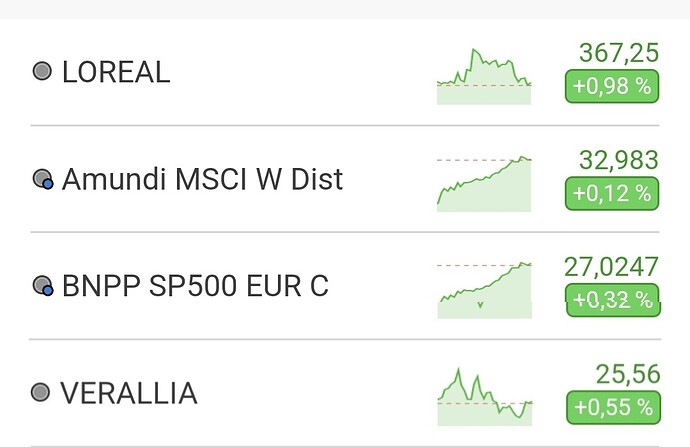Image resolution: width=690 pixels, height=447 pixels.
Task: Click the status dot beside BNPP SP500 EUR C
Action: pyautogui.click(x=43, y=286)
